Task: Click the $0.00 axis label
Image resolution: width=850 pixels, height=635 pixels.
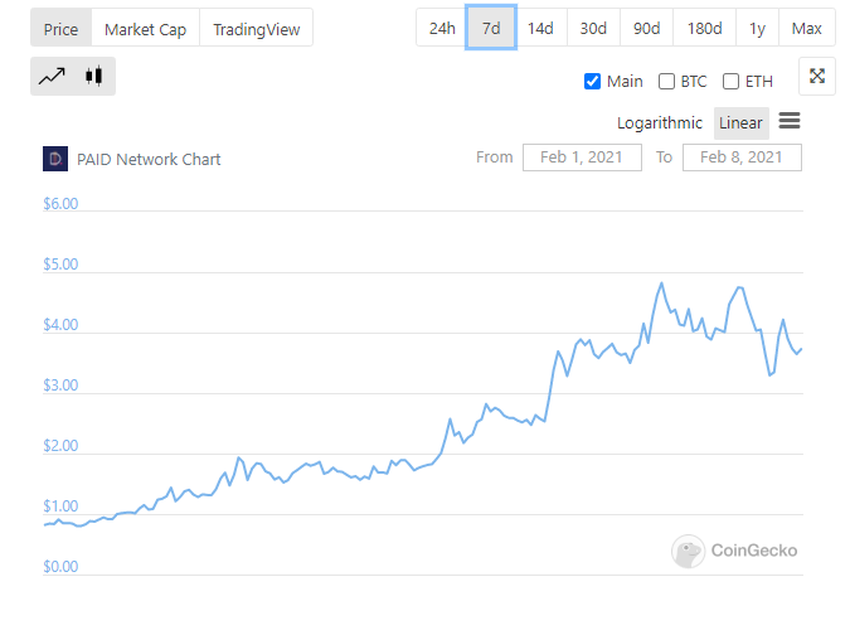Action: click(61, 567)
